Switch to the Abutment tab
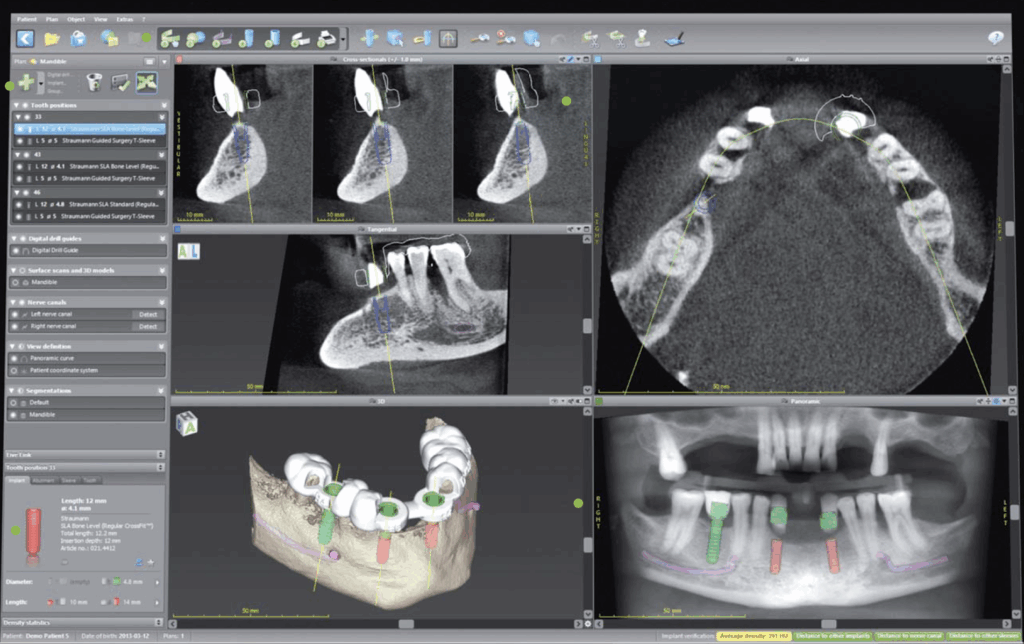This screenshot has width=1024, height=644. pos(43,480)
